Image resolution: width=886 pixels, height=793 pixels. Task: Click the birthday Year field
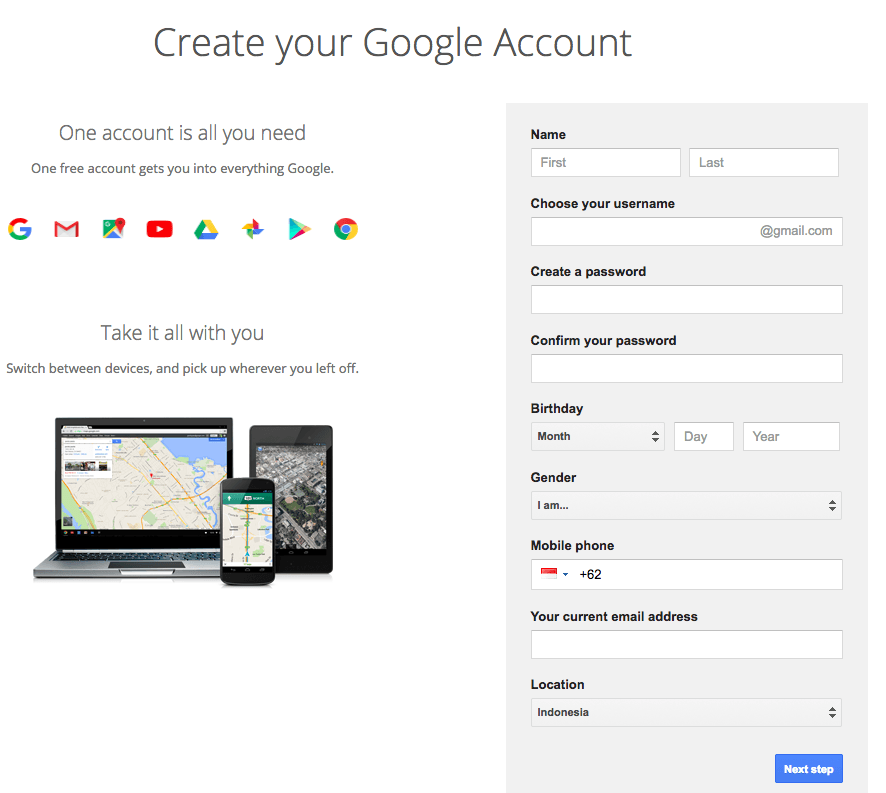[791, 436]
